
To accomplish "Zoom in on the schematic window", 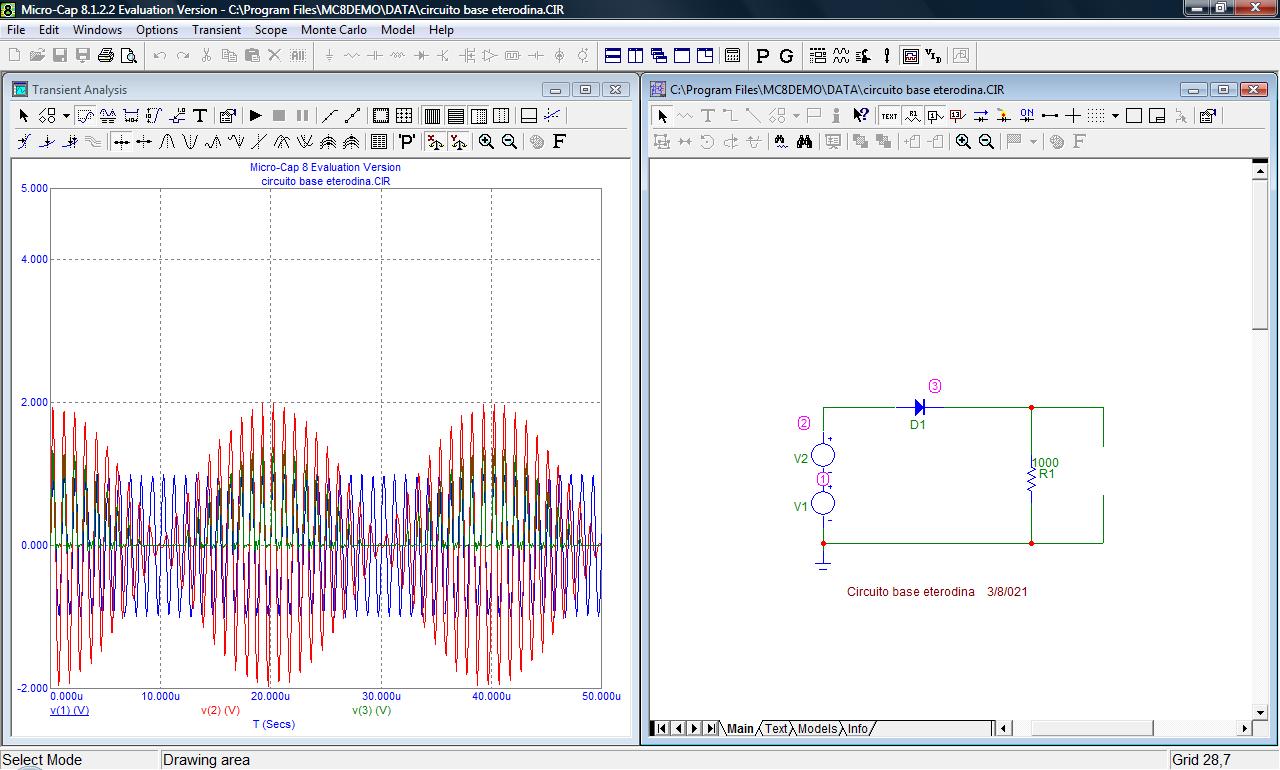I will (963, 142).
